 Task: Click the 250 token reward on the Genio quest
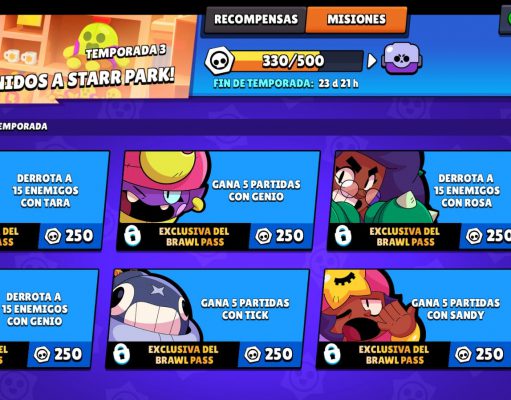point(280,236)
